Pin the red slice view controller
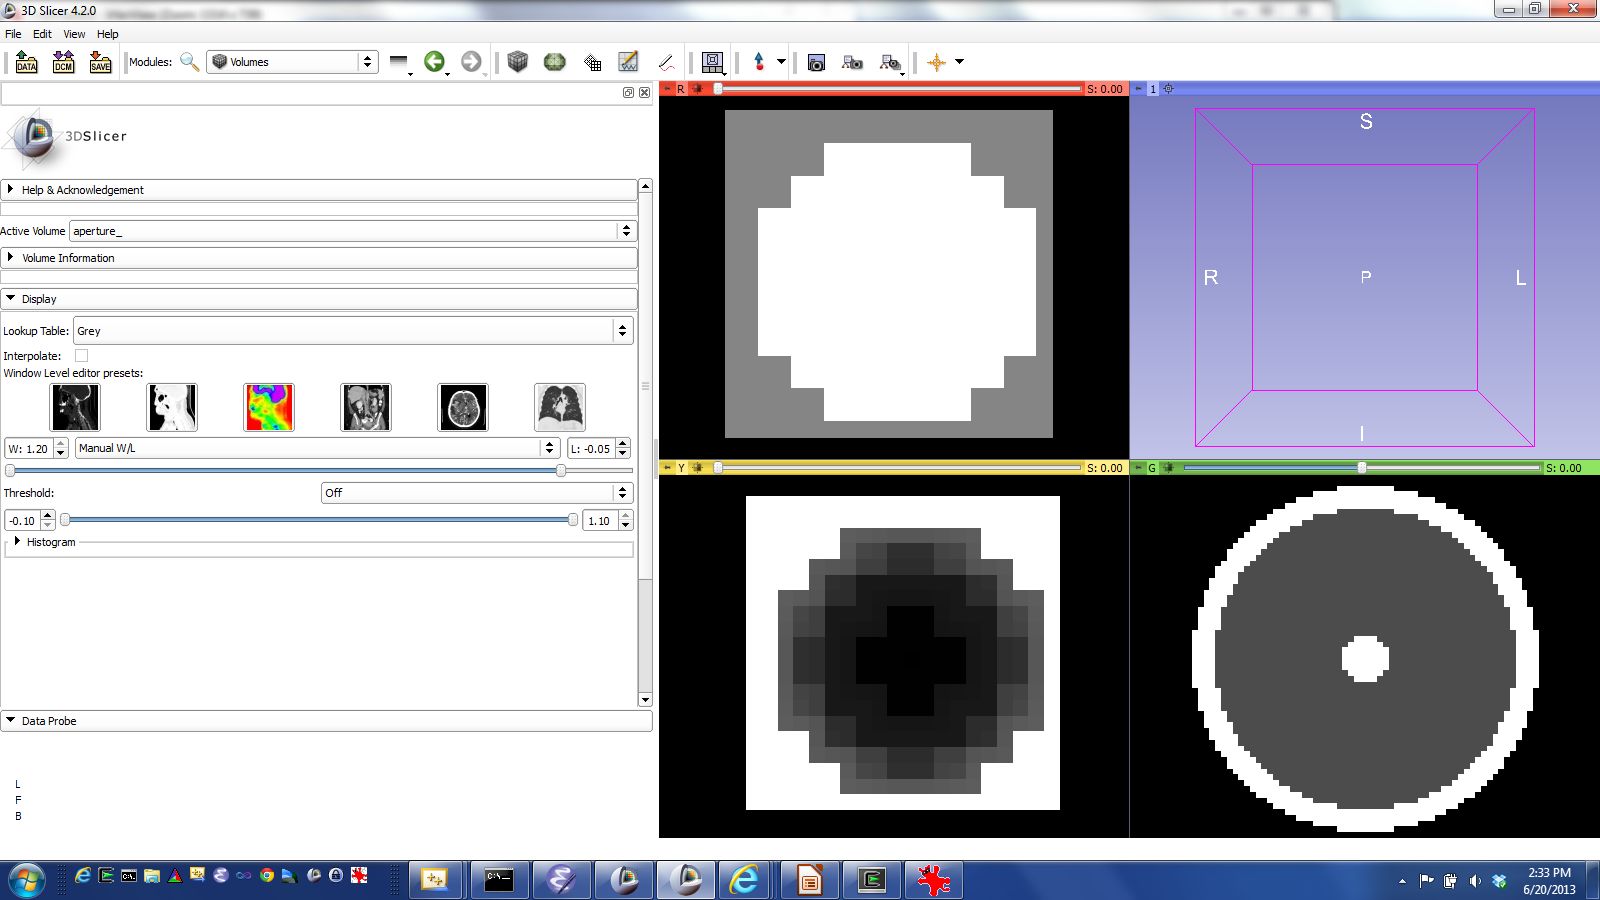 click(x=667, y=89)
